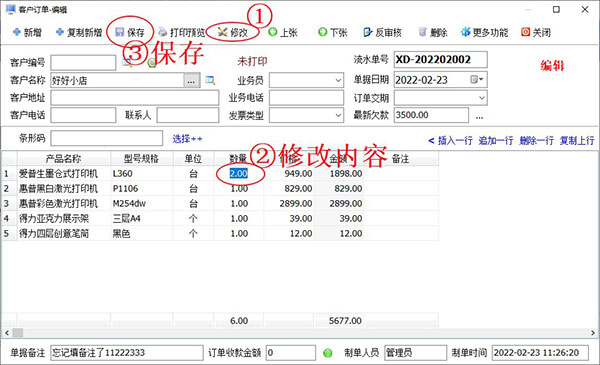Click the 制单人员 field 管理员
The width and height of the screenshot is (600, 365).
pyautogui.click(x=415, y=353)
